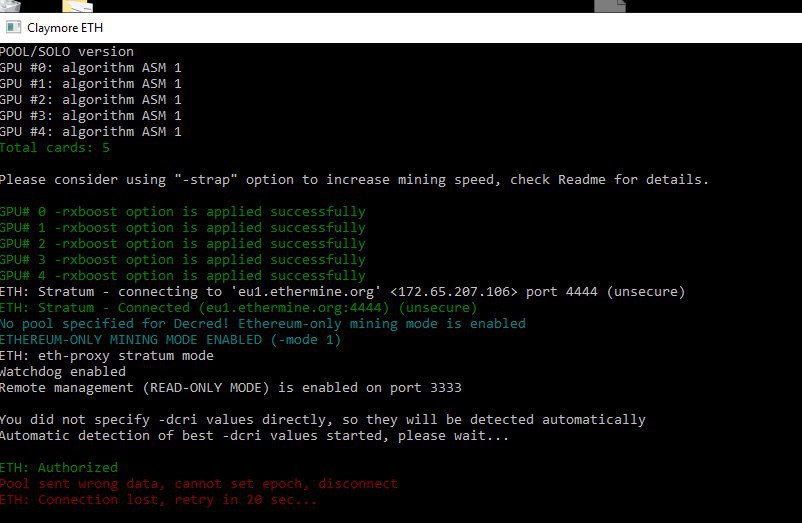Click 'GPU# 0 -rxboost option is applied' line
The image size is (802, 523).
183,212
